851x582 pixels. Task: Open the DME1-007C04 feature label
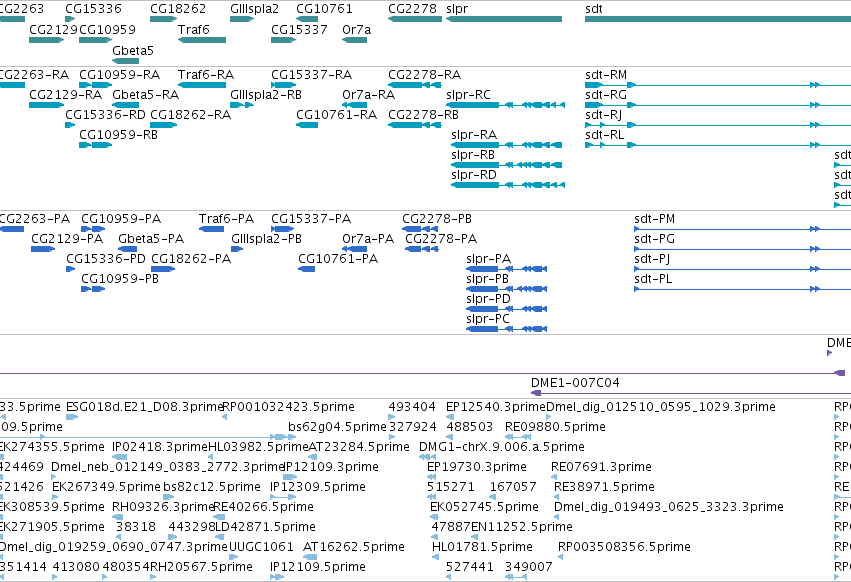pyautogui.click(x=575, y=383)
